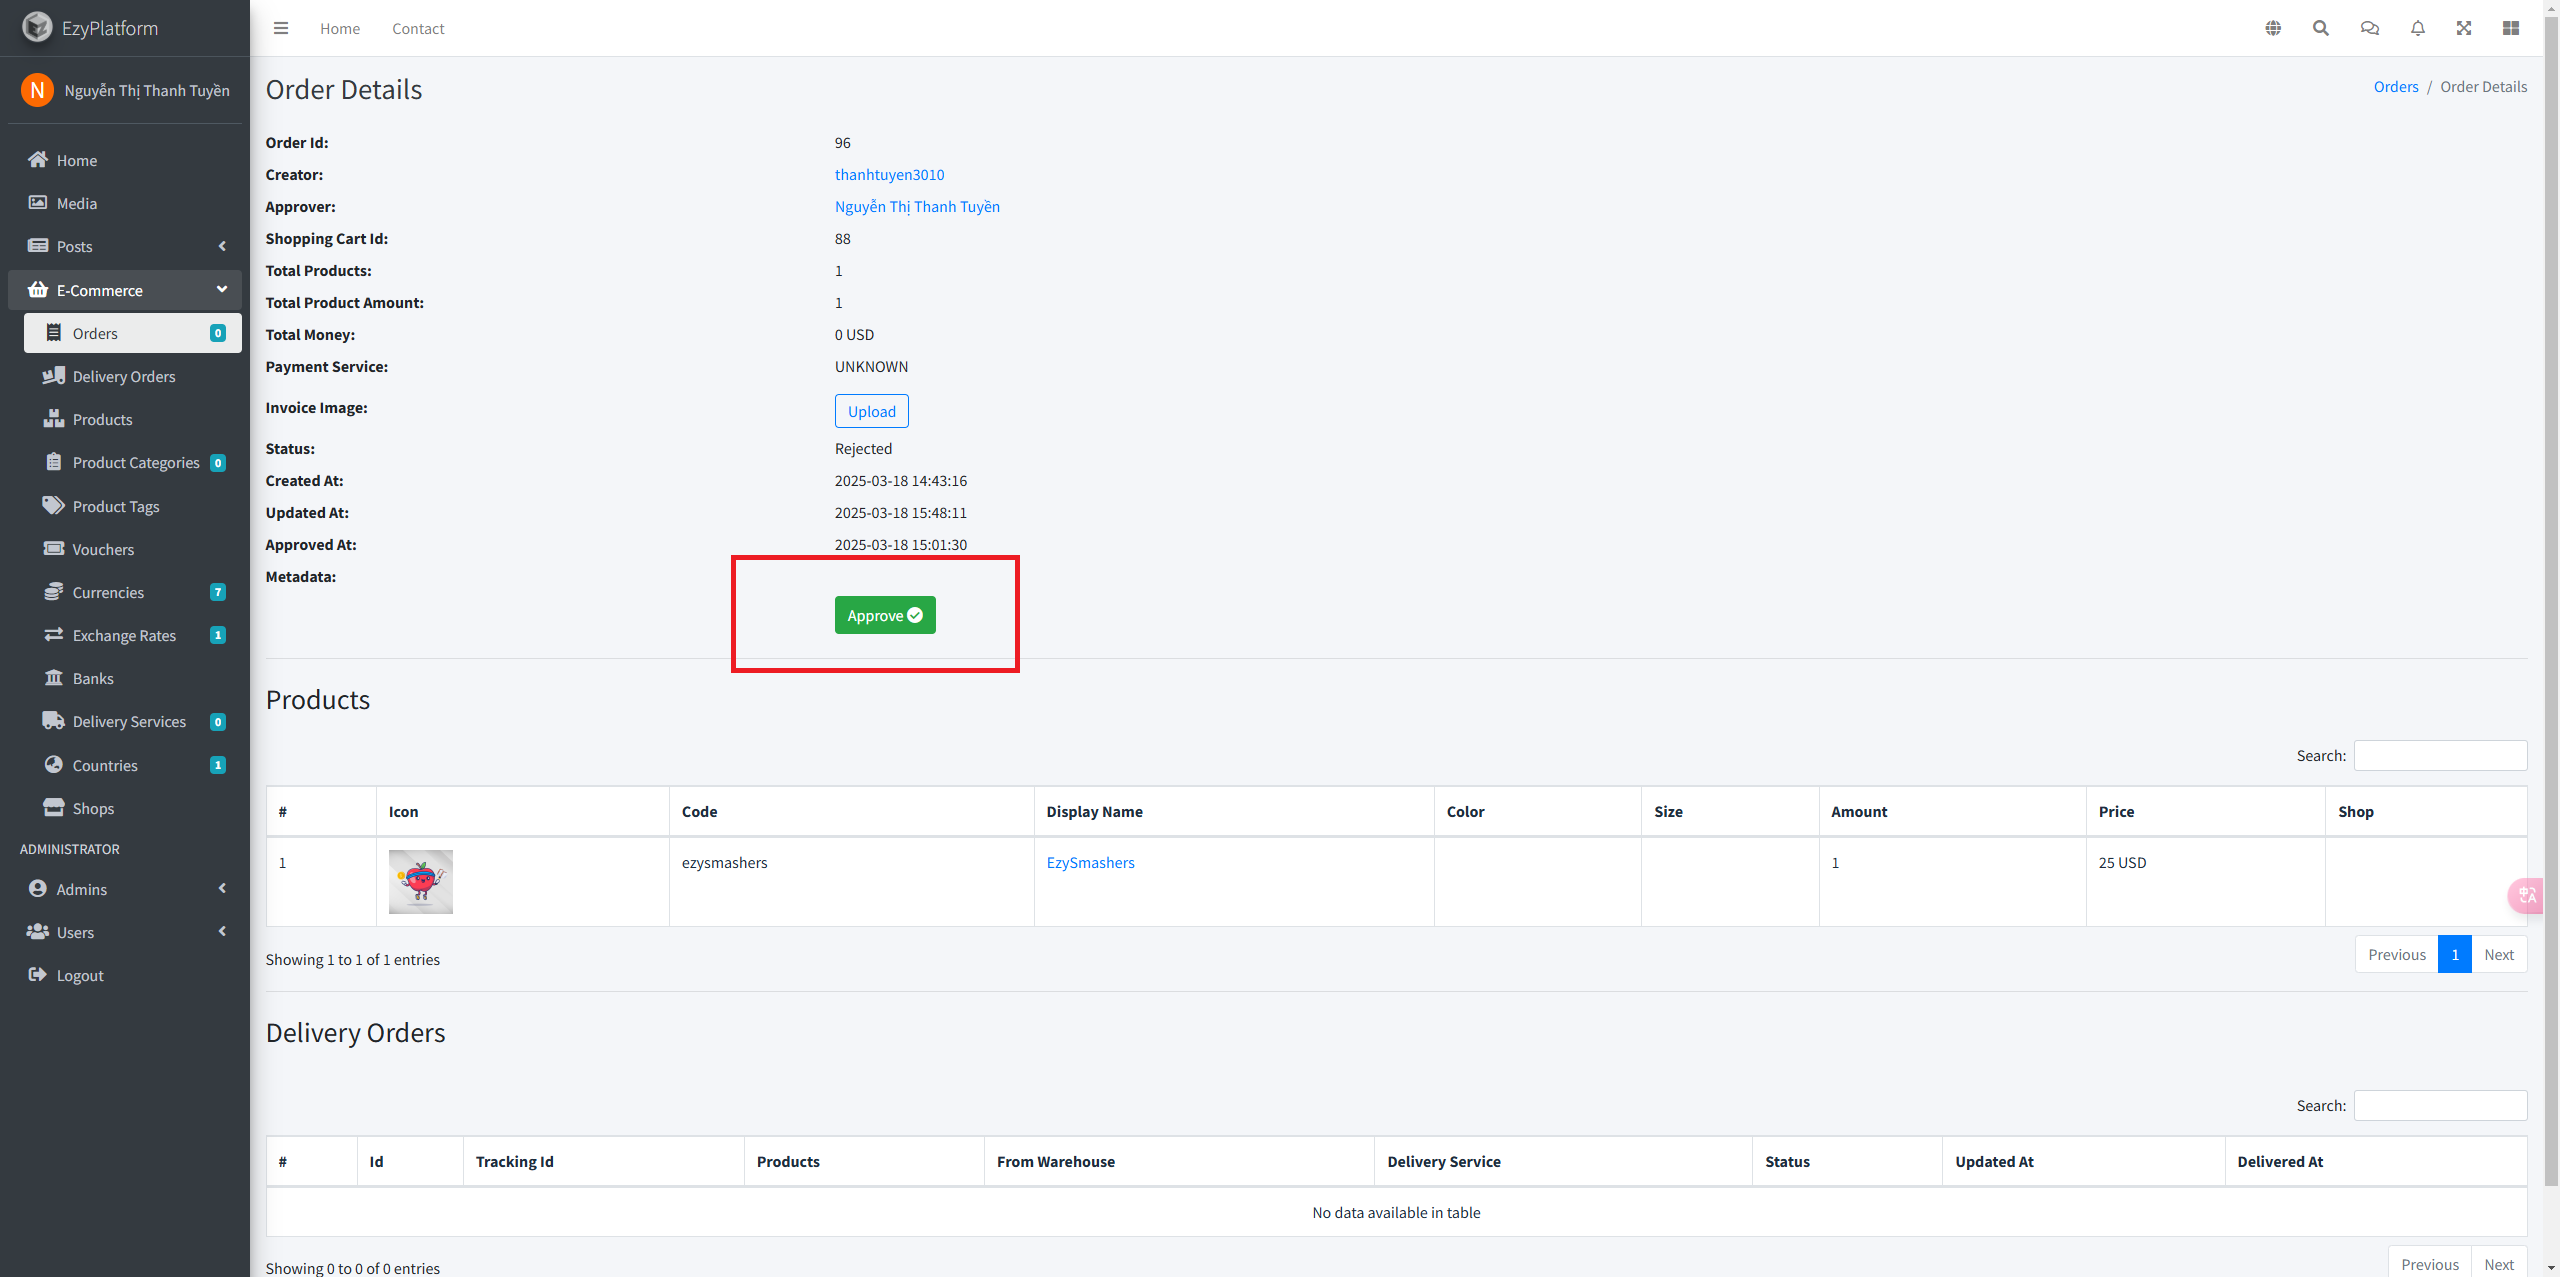Viewport: 2560px width, 1277px height.
Task: Click the Countries globe icon
Action: [x=54, y=765]
